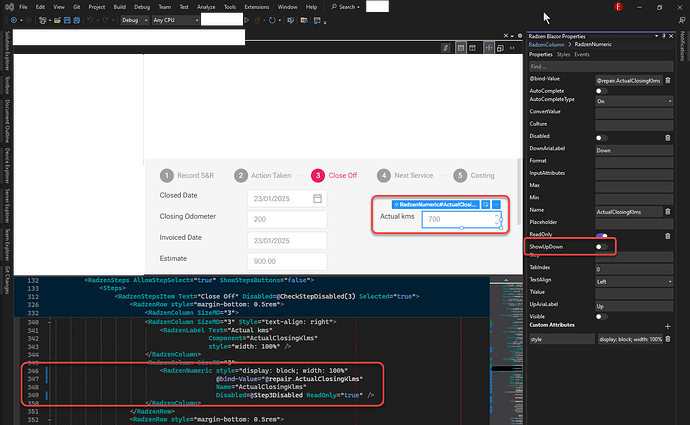Click the Closing Odometer input field
Screen dimensions: 690x425
[287, 219]
